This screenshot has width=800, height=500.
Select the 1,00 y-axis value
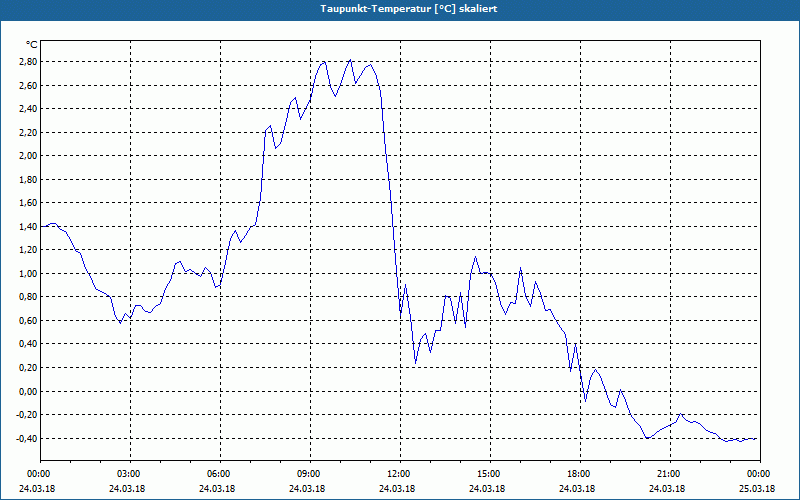click(x=28, y=273)
